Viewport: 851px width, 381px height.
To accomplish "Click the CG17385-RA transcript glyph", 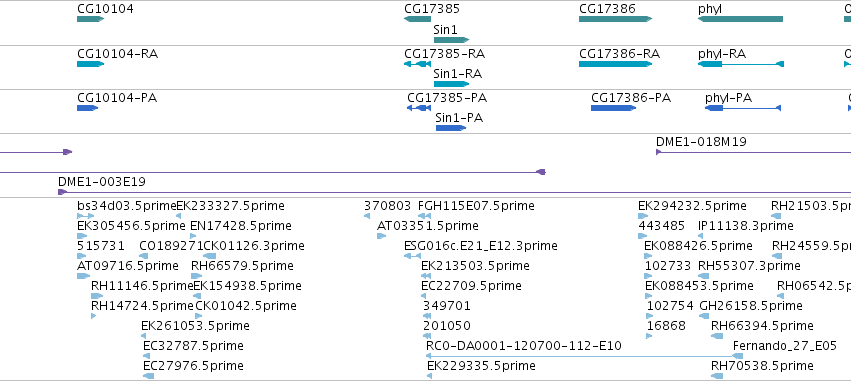I will coord(417,64).
